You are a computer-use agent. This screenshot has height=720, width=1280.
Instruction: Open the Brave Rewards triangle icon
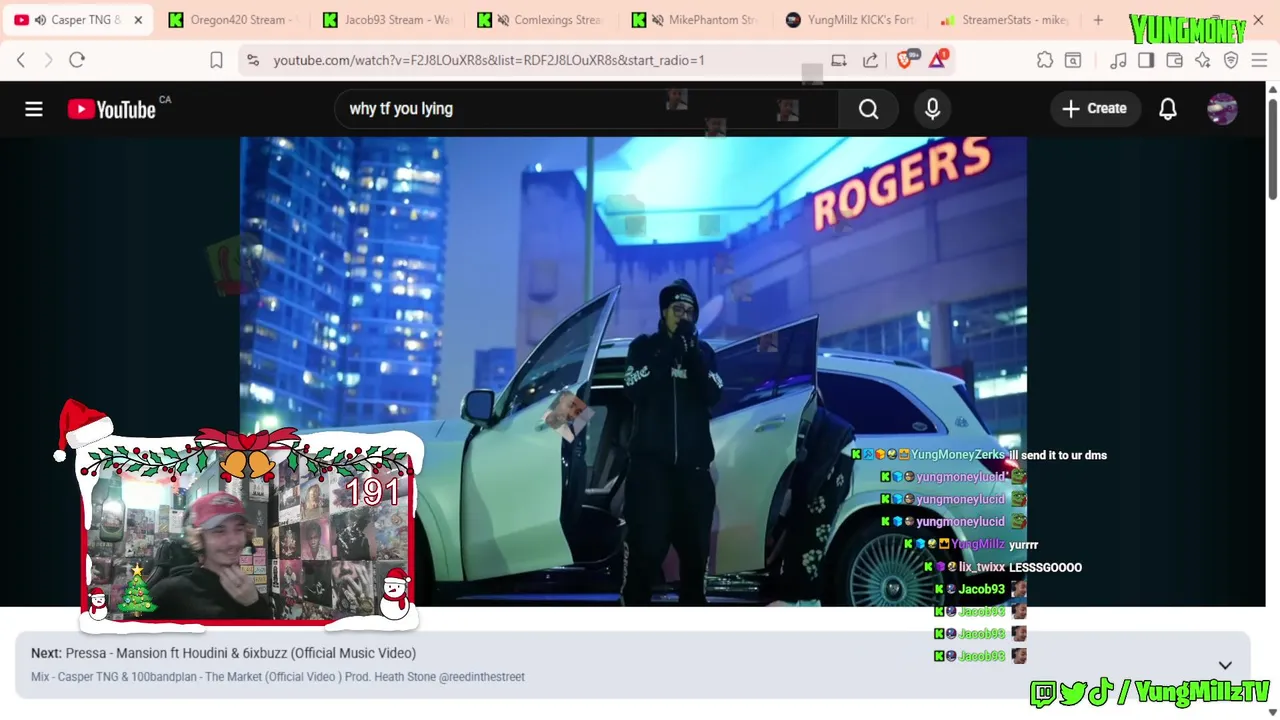(937, 60)
